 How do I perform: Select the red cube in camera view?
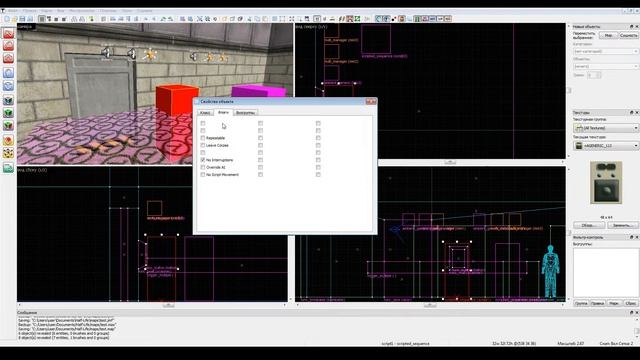pos(177,100)
